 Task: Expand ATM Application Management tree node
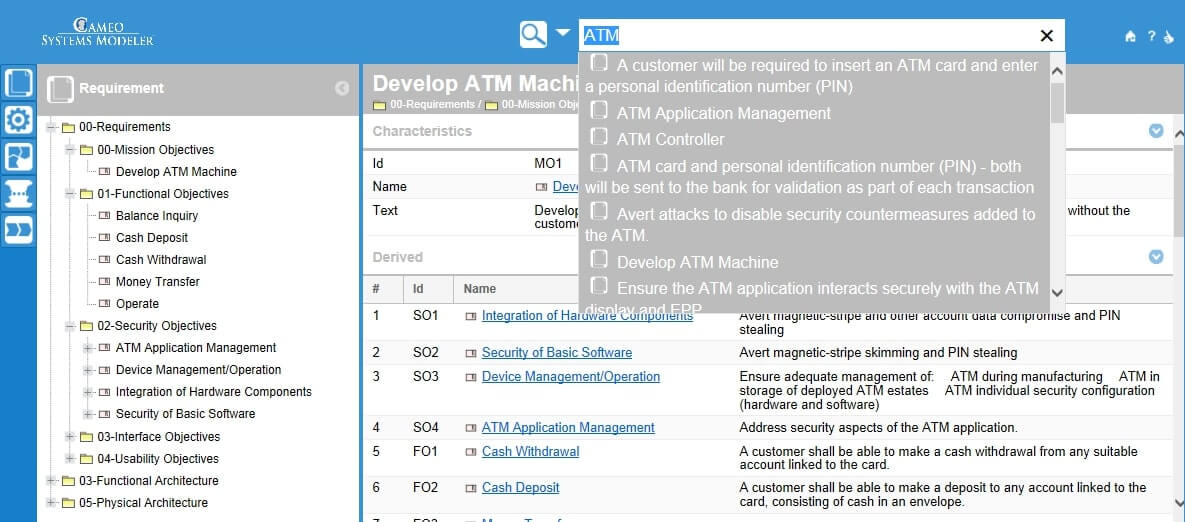(88, 348)
